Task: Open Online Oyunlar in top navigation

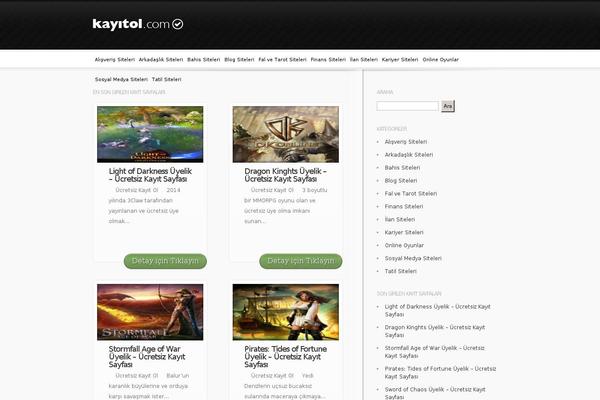Action: (440, 60)
